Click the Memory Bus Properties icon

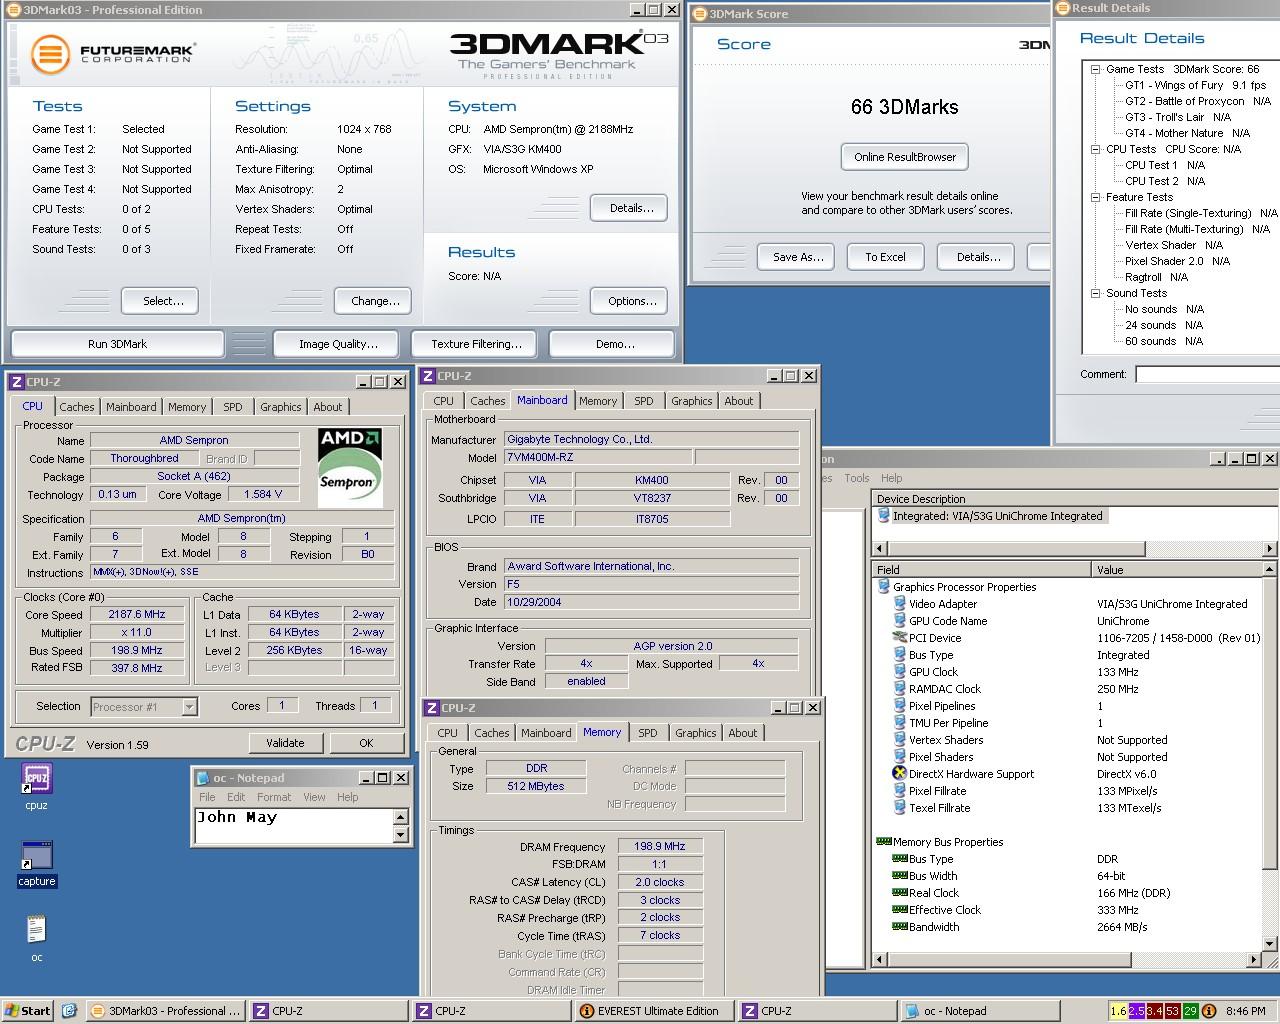tap(883, 842)
